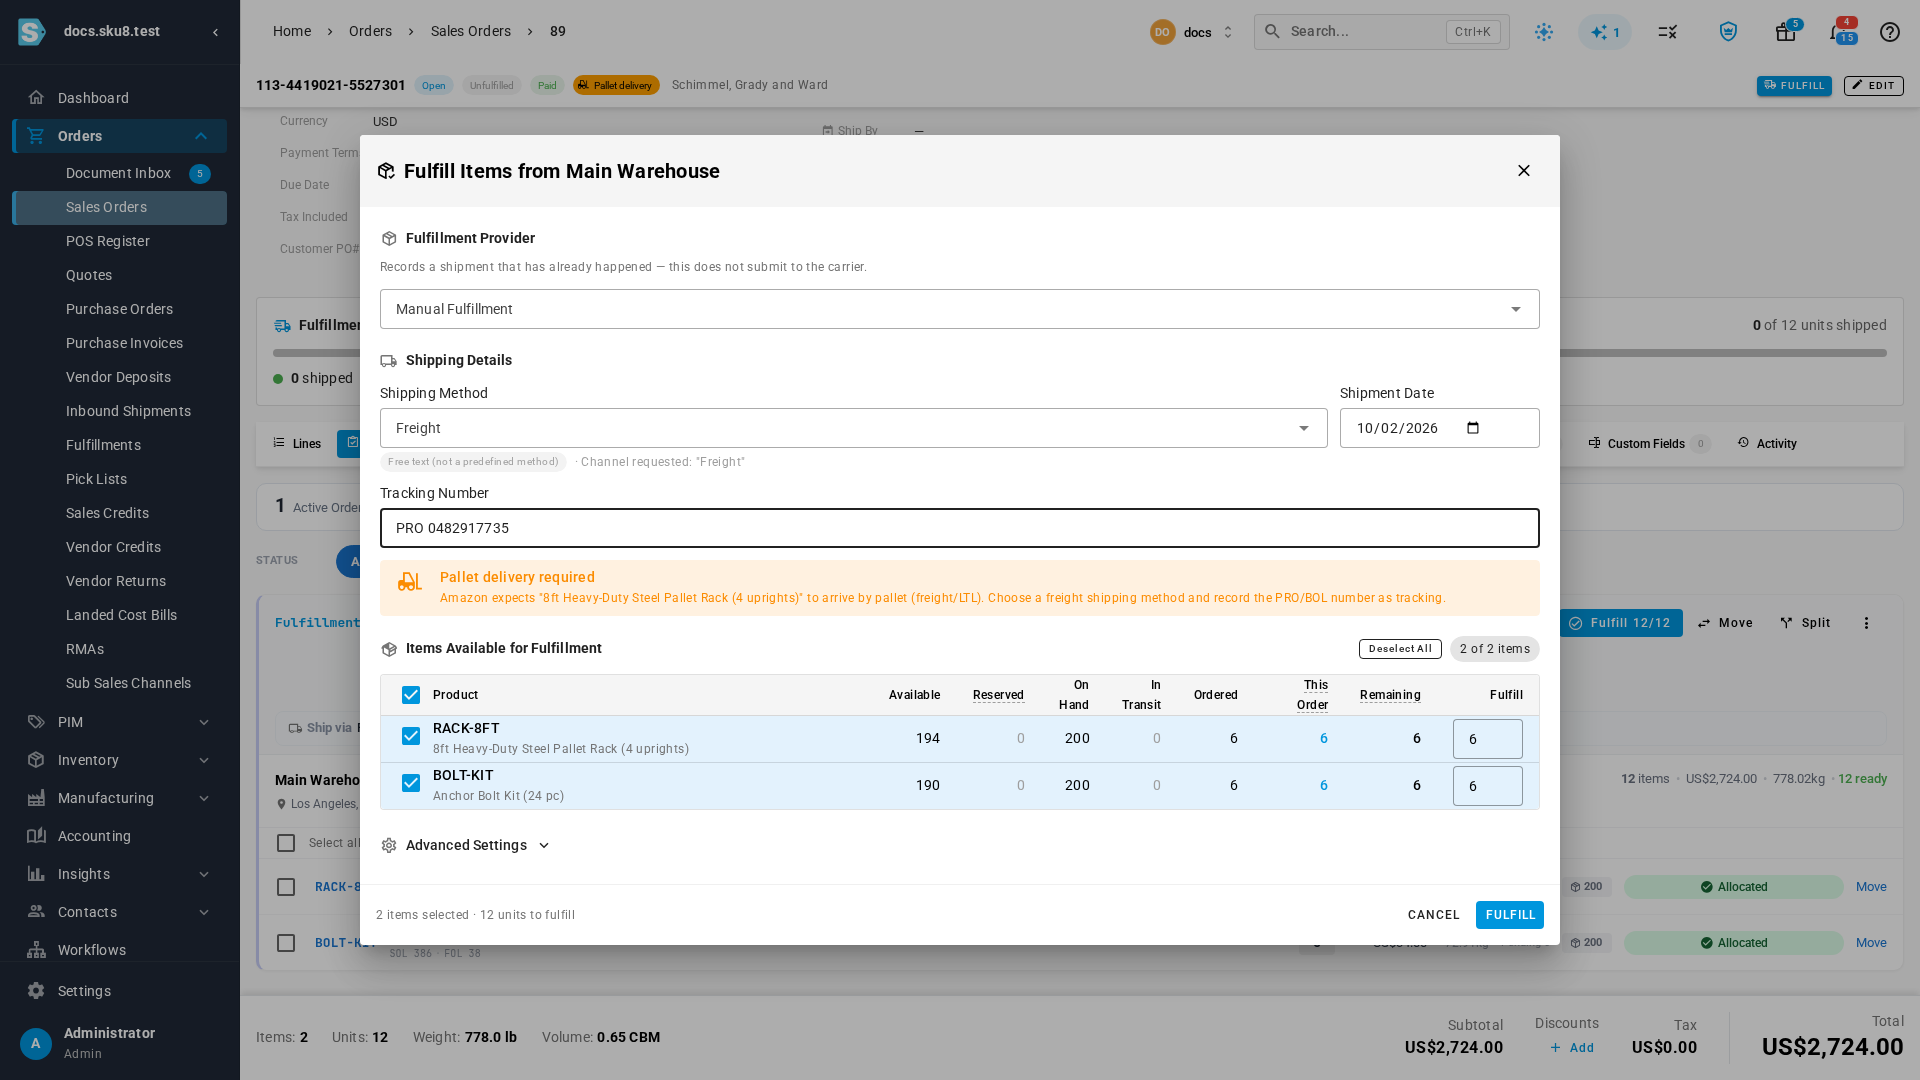Check the BOLT-KIT line checkbox in background page
The height and width of the screenshot is (1080, 1920).
click(x=286, y=943)
